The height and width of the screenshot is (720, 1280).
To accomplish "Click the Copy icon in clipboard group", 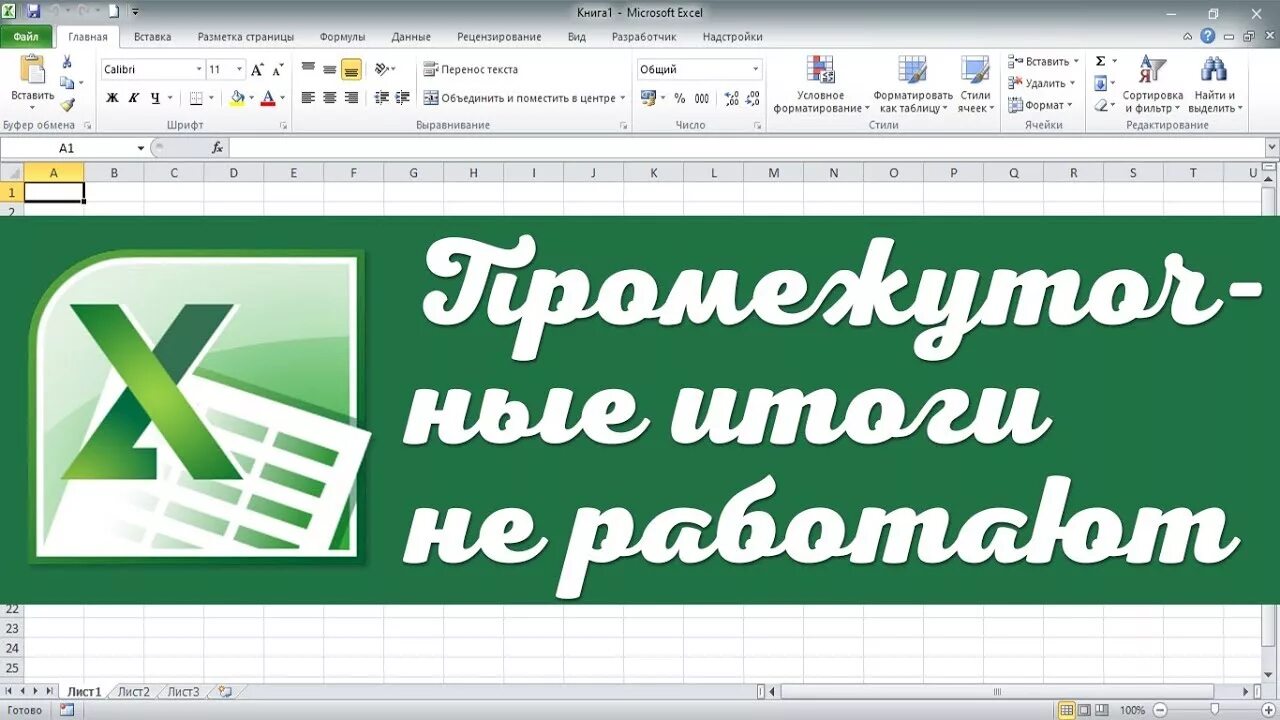I will pyautogui.click(x=67, y=83).
